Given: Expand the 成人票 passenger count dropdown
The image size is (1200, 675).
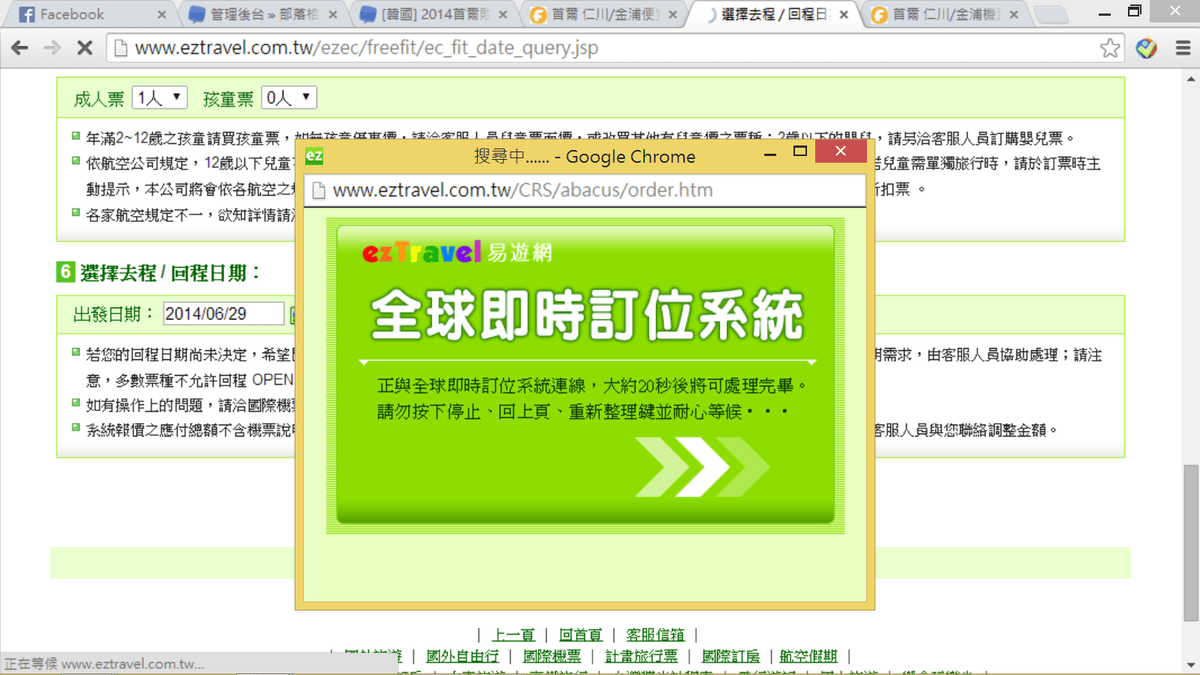Looking at the screenshot, I should (x=159, y=97).
